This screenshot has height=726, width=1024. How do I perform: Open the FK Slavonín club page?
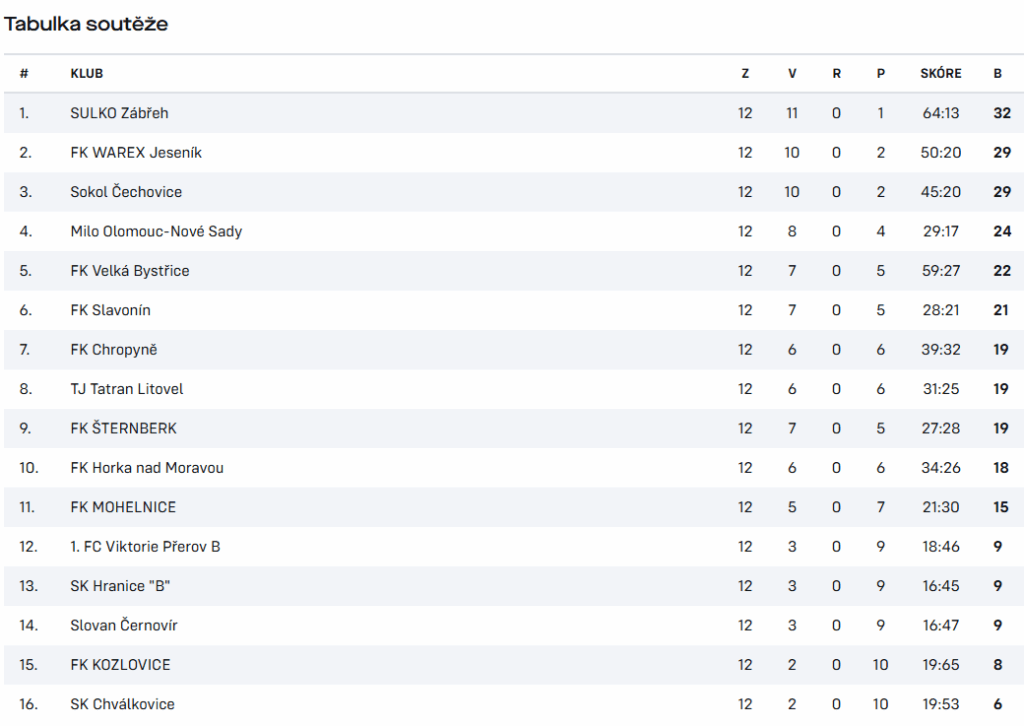110,310
